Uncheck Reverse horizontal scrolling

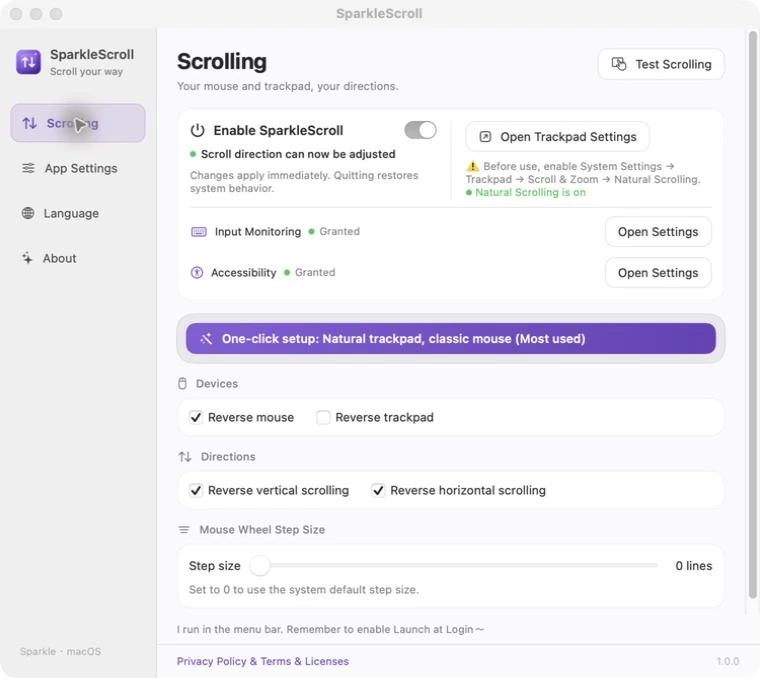(378, 490)
